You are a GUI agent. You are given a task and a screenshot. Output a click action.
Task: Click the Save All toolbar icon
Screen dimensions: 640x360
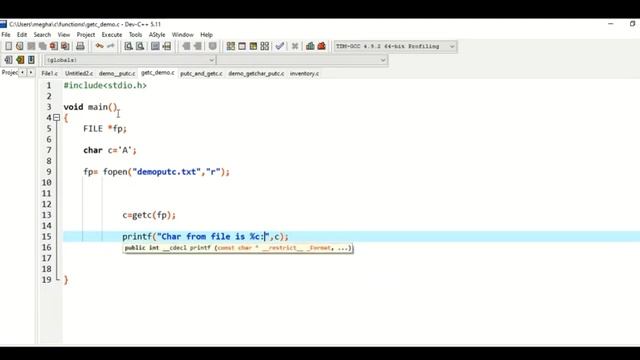pos(42,46)
